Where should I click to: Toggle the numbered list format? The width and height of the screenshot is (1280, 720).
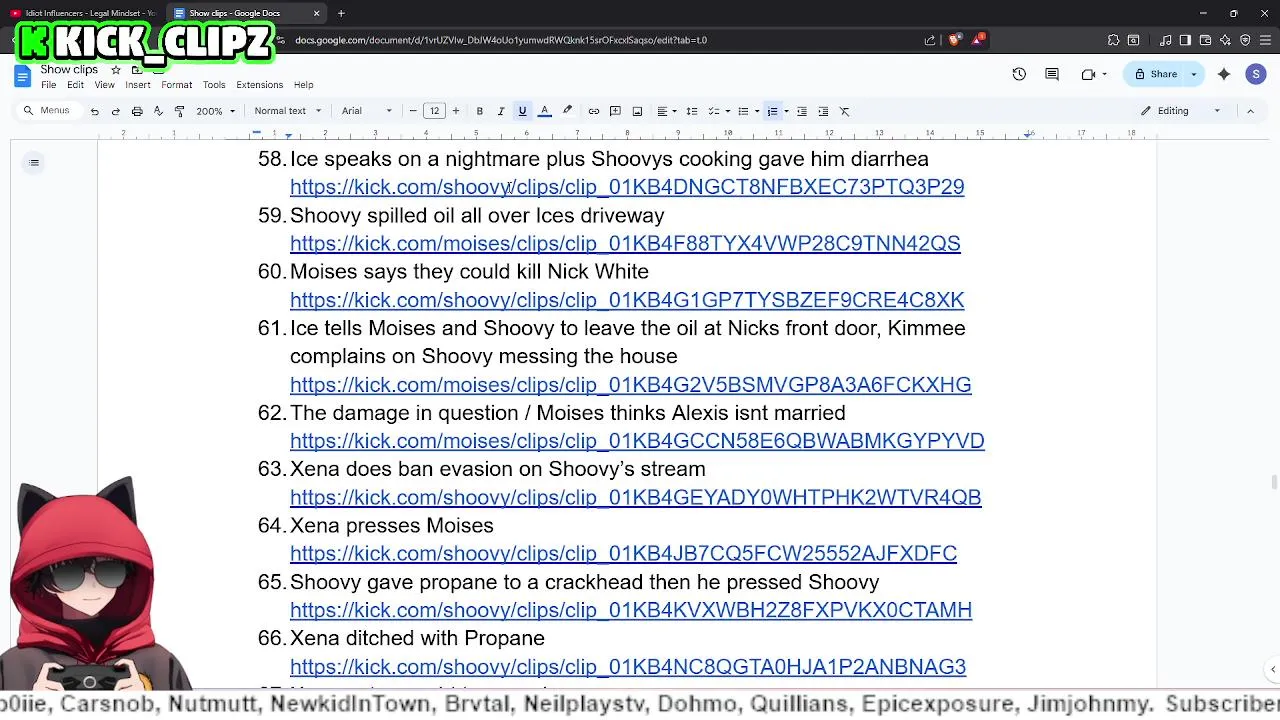pyautogui.click(x=772, y=111)
